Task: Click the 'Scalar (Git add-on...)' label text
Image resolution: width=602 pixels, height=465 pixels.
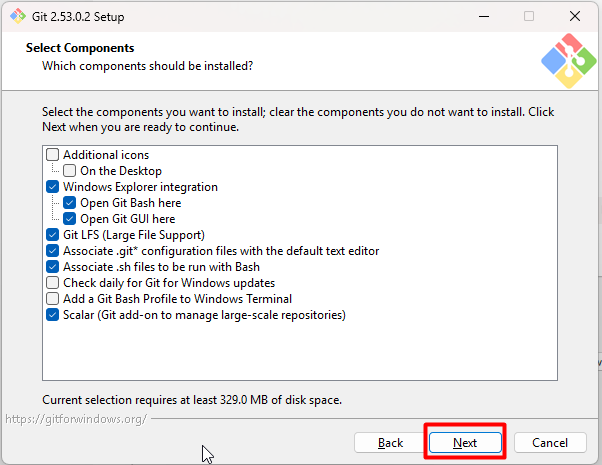Action: coord(204,315)
